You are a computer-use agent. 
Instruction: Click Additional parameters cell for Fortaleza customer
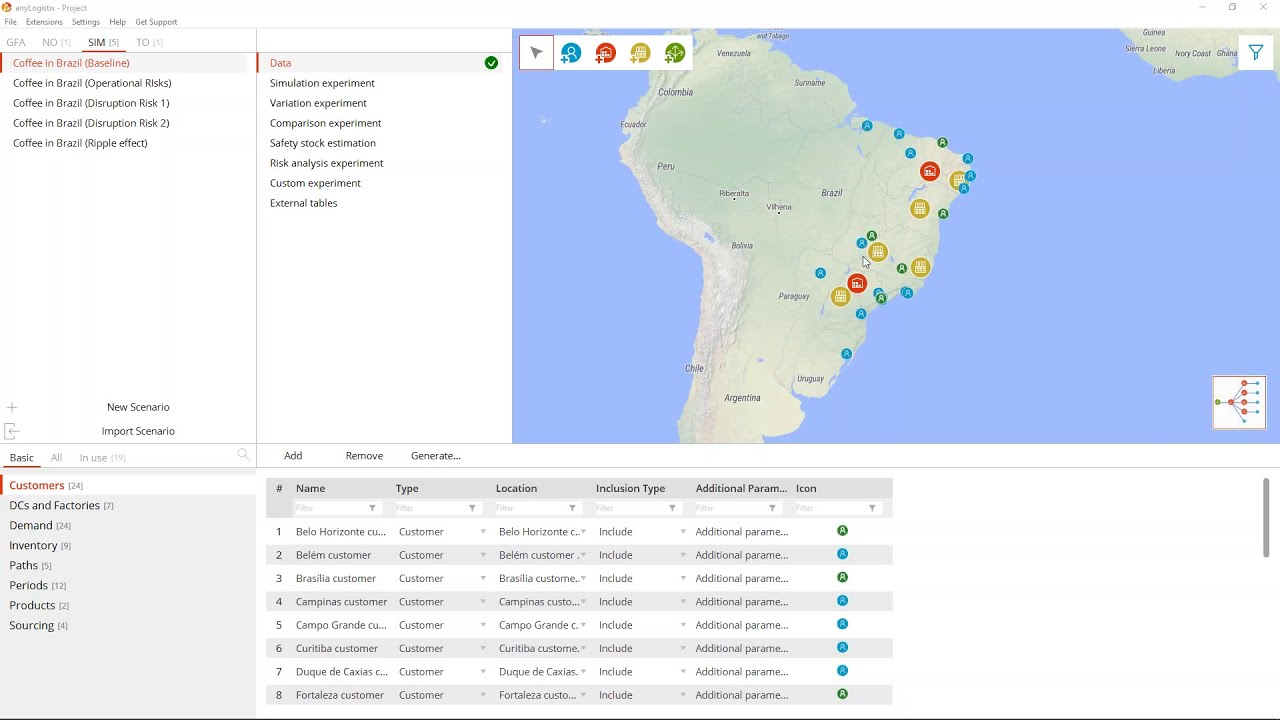(x=741, y=695)
